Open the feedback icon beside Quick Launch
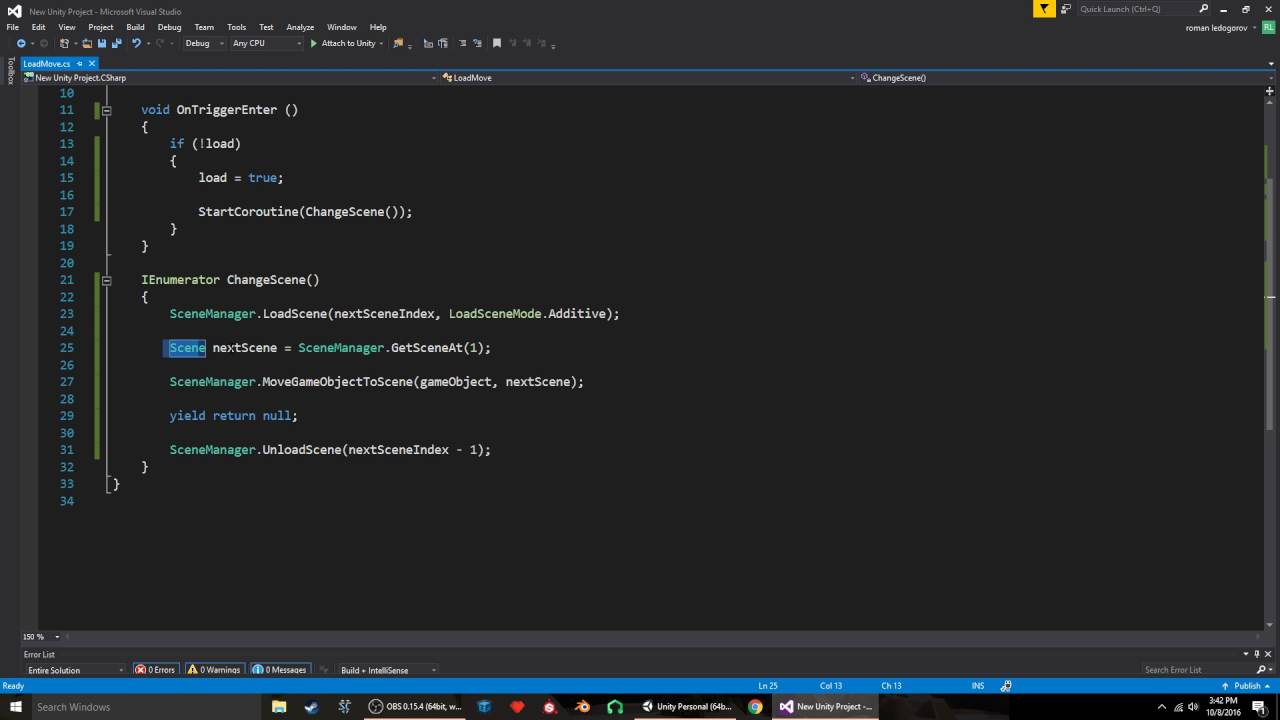Screen dimensions: 1280x720 coord(1066,9)
